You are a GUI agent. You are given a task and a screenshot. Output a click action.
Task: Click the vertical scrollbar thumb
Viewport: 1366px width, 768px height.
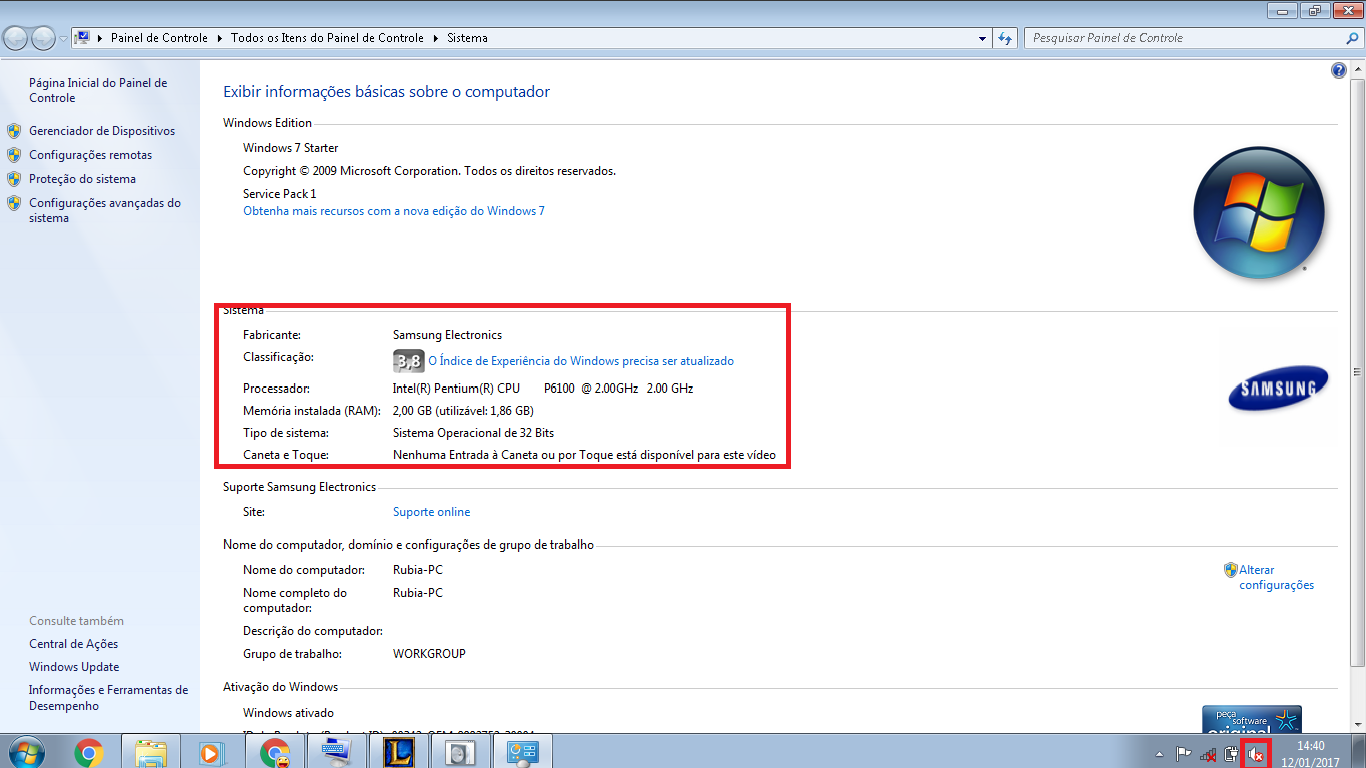click(1357, 372)
